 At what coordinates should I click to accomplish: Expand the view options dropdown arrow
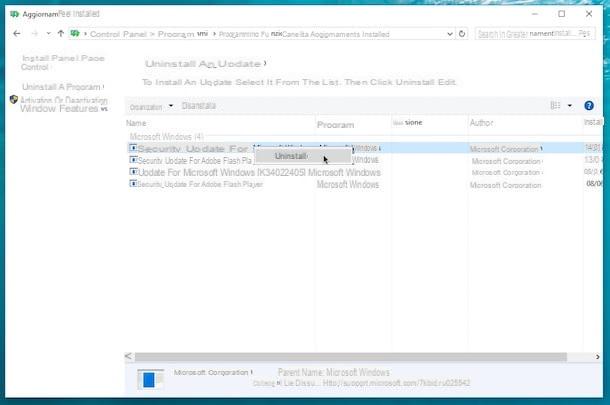point(570,106)
